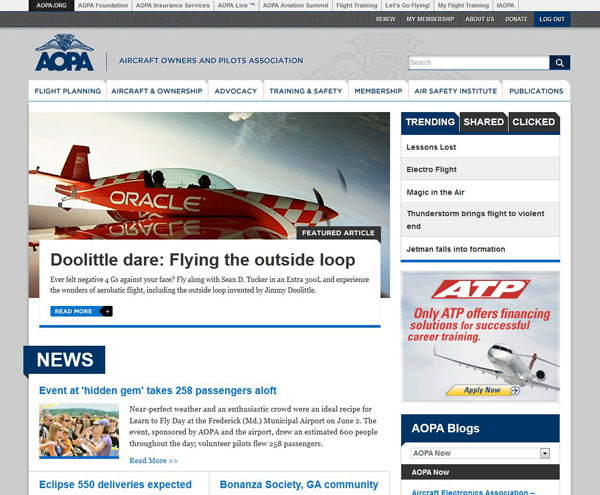The width and height of the screenshot is (600, 495).
Task: Click the Donate button
Action: pos(516,19)
